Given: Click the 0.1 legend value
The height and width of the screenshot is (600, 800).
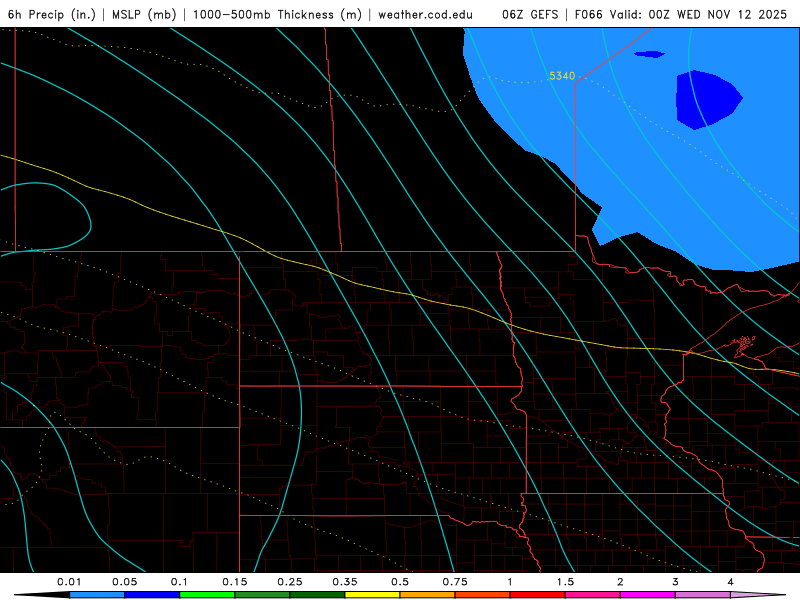Looking at the screenshot, I should (179, 582).
